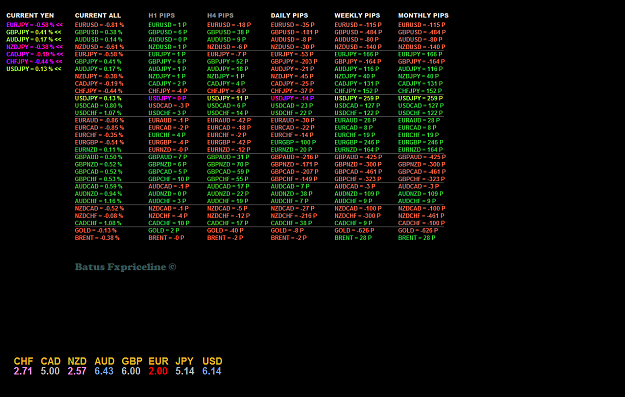Click EURCHF = 4 P under H1 PIPS

pyautogui.click(x=167, y=135)
